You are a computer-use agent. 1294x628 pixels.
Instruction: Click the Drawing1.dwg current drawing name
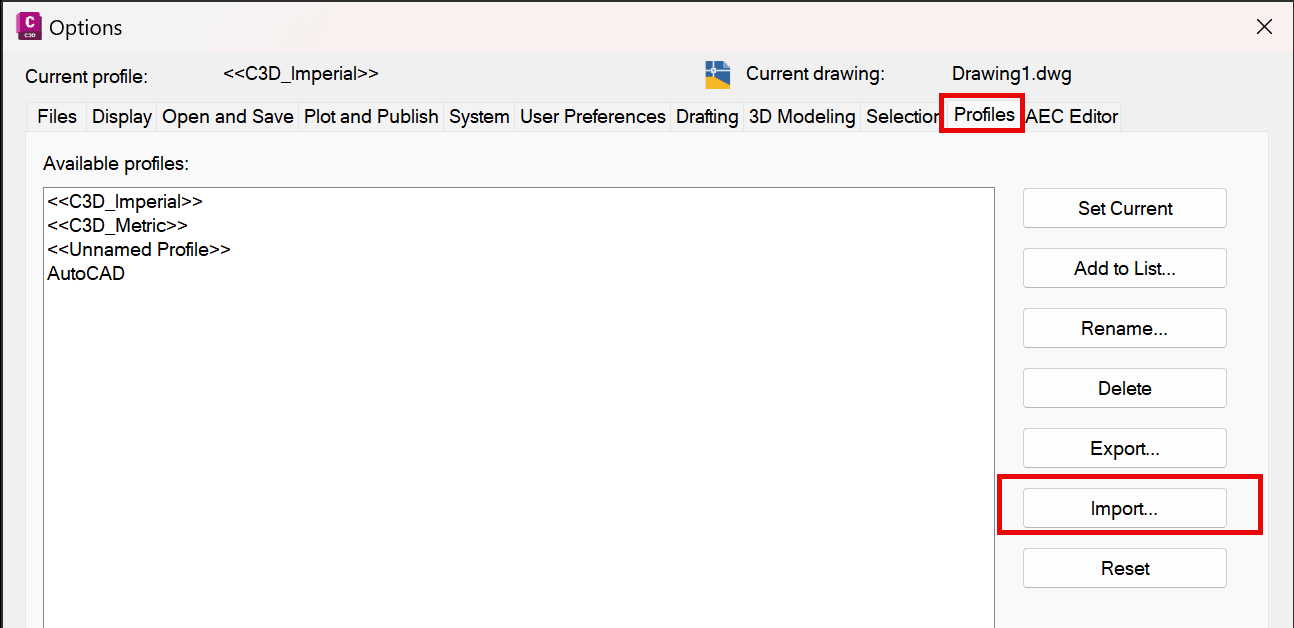tap(1012, 74)
